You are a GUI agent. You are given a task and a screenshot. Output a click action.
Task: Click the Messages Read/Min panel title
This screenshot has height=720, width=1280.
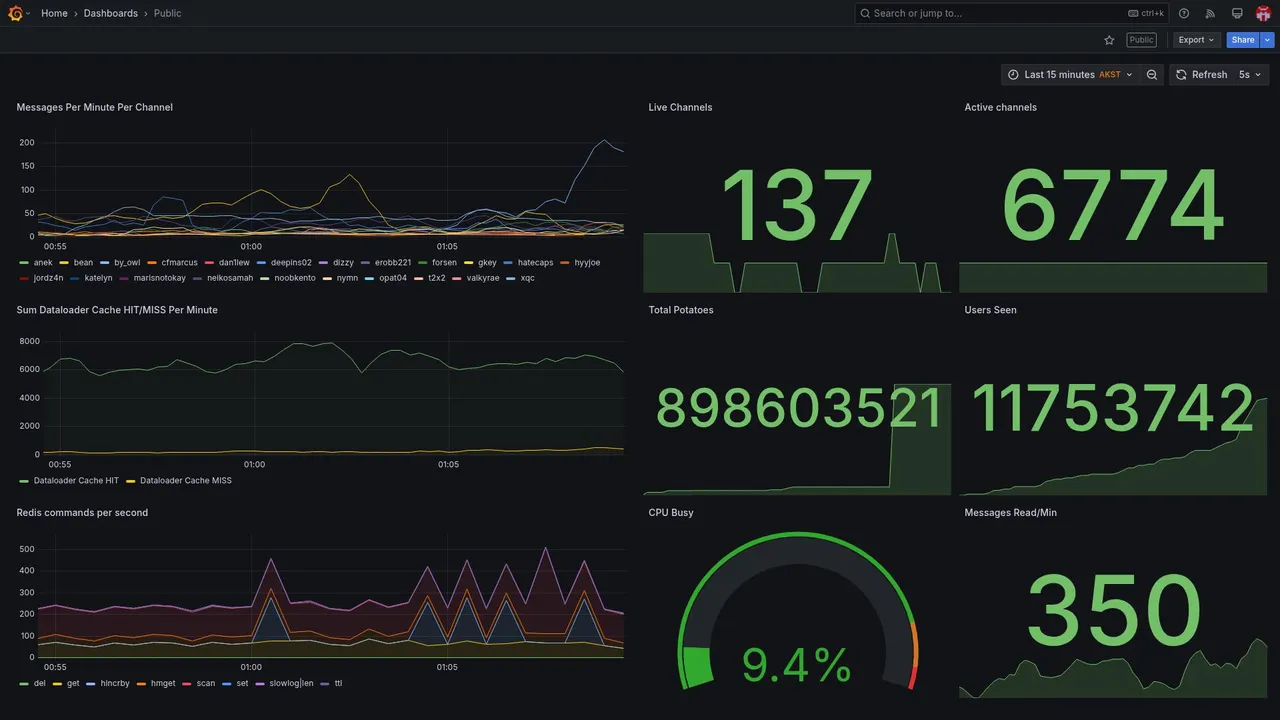click(x=1010, y=513)
